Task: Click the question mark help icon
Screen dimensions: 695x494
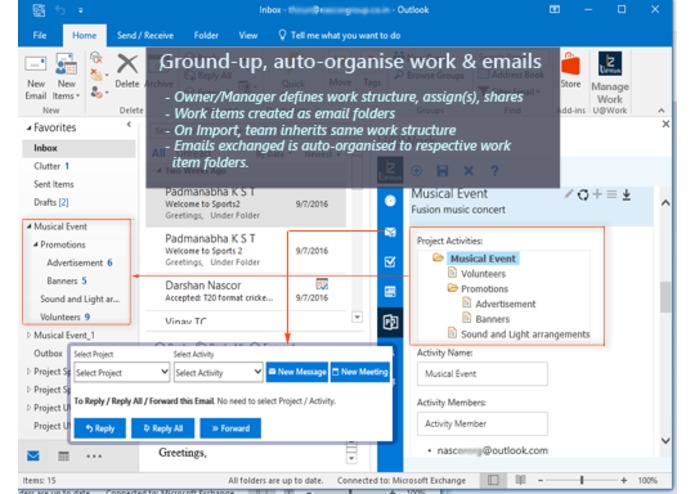Action: [x=495, y=171]
